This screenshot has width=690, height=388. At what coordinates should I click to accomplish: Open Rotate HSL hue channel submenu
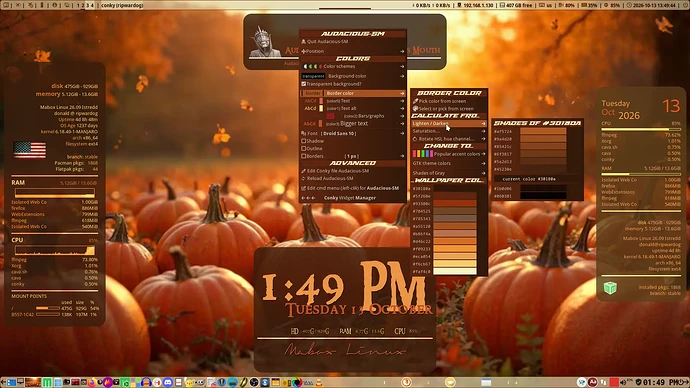click(x=449, y=139)
